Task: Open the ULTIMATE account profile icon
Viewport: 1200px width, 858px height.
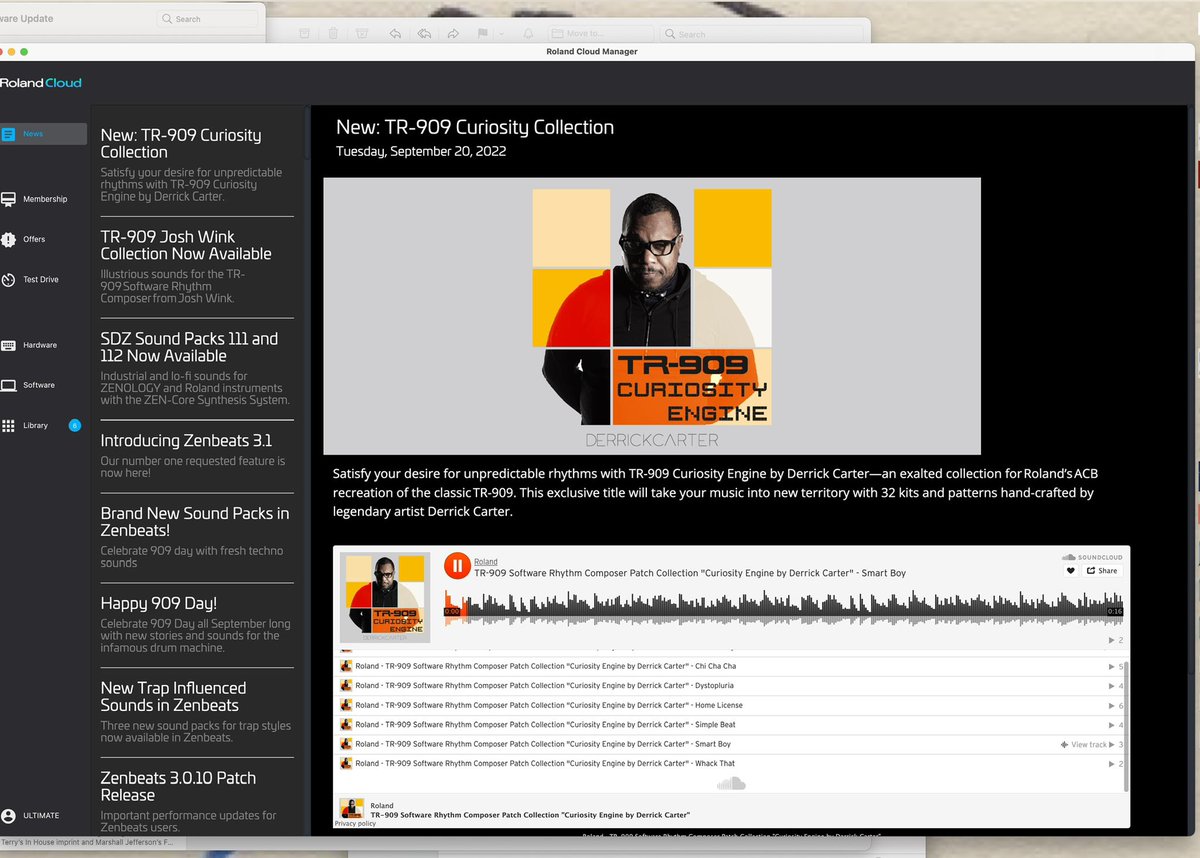Action: (8, 816)
